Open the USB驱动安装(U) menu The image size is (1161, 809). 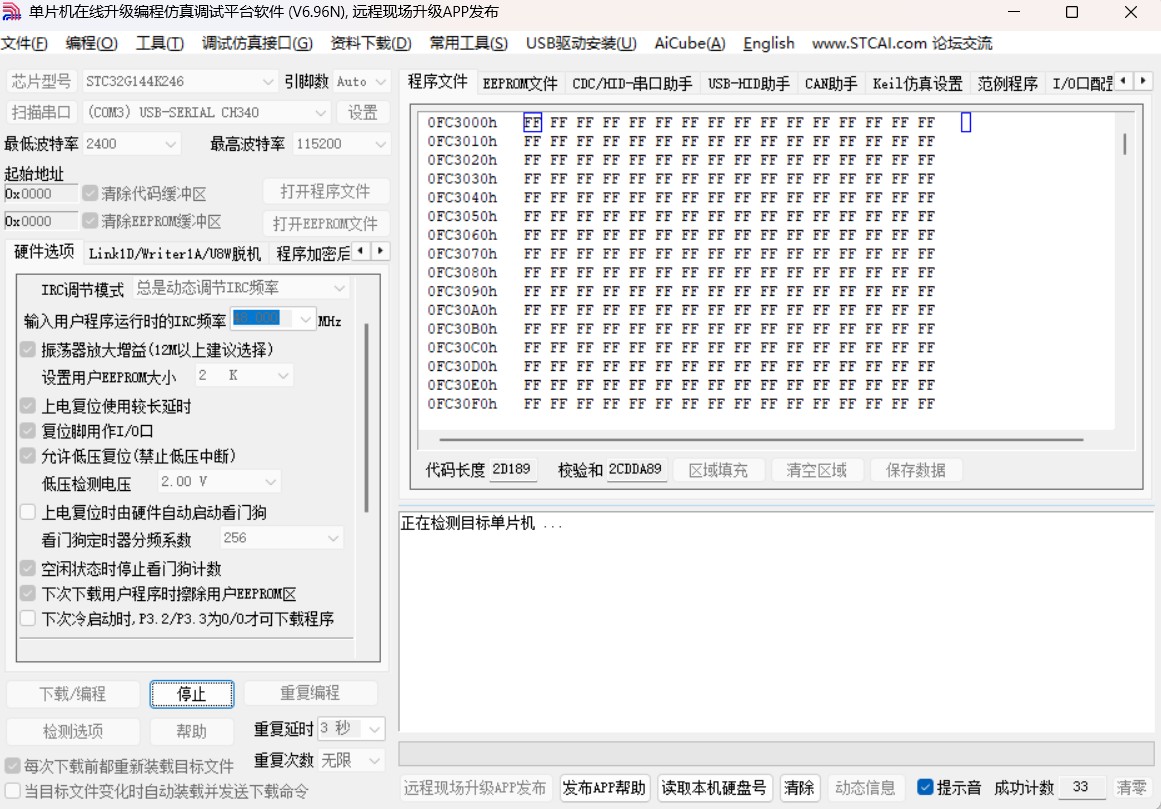click(581, 44)
